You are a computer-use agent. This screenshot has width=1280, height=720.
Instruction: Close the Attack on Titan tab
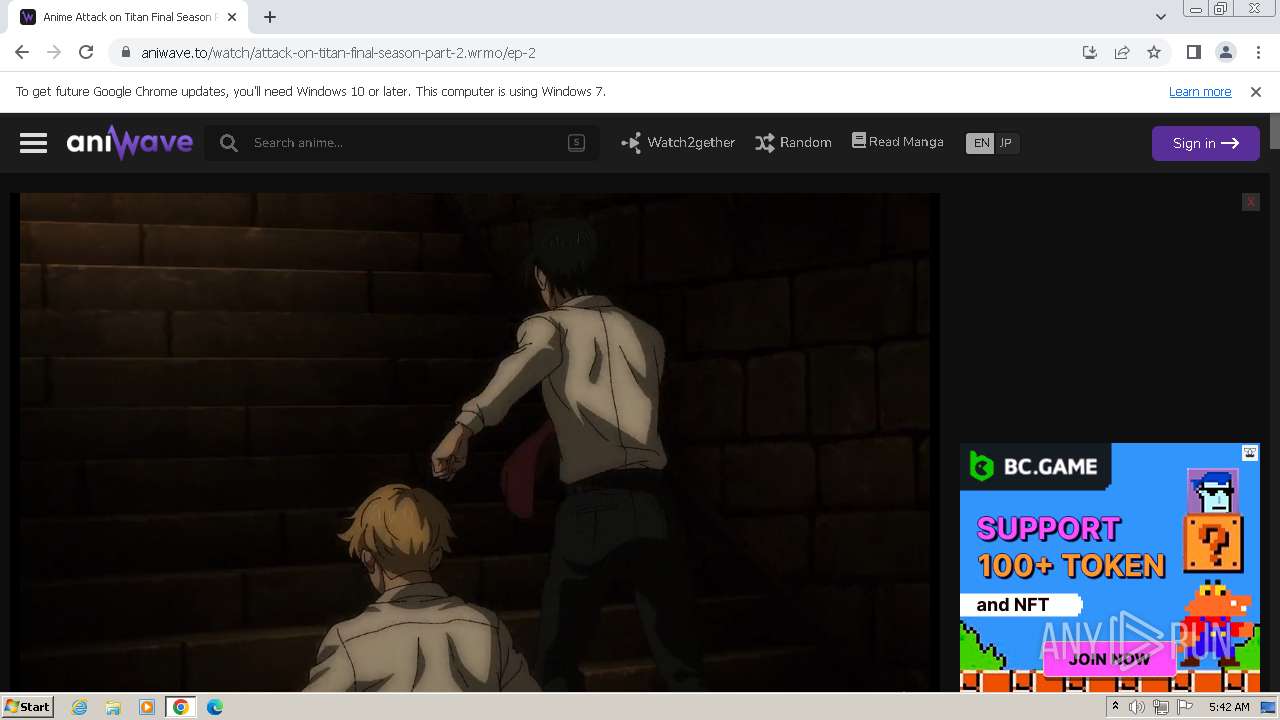(x=232, y=17)
